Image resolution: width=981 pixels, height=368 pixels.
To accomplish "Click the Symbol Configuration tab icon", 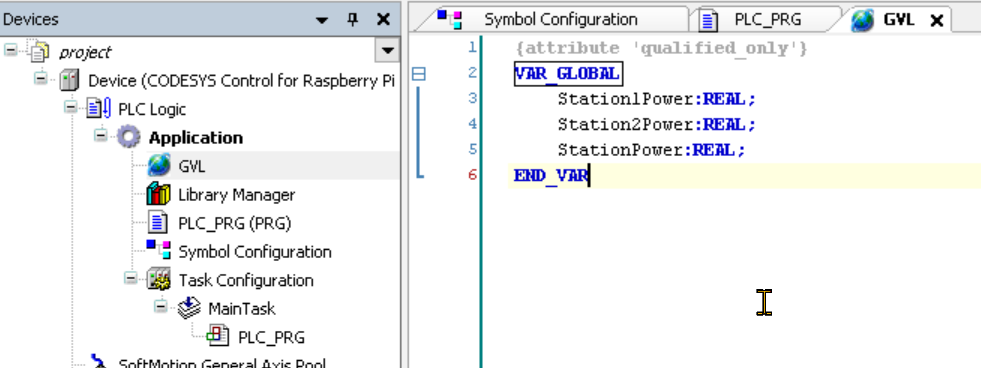I will [449, 19].
